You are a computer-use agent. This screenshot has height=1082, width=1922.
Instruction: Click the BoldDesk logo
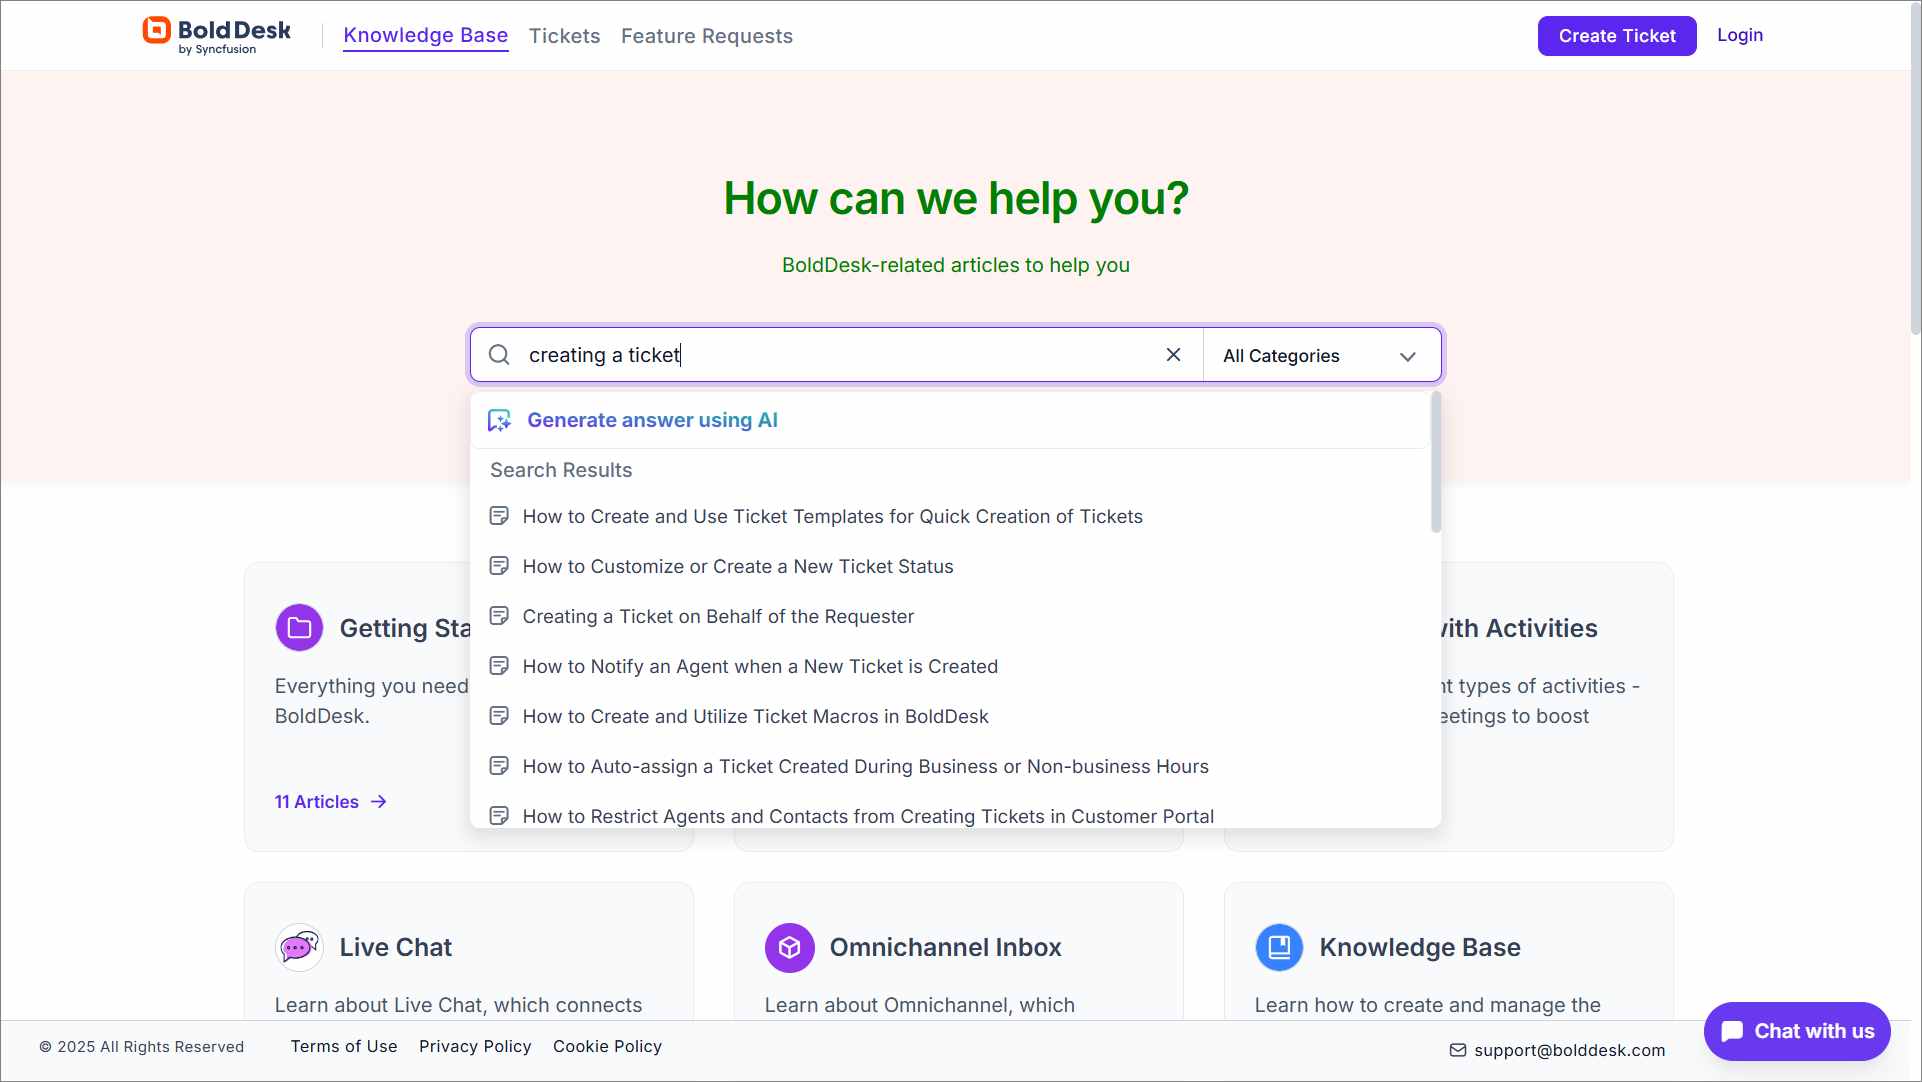coord(216,35)
